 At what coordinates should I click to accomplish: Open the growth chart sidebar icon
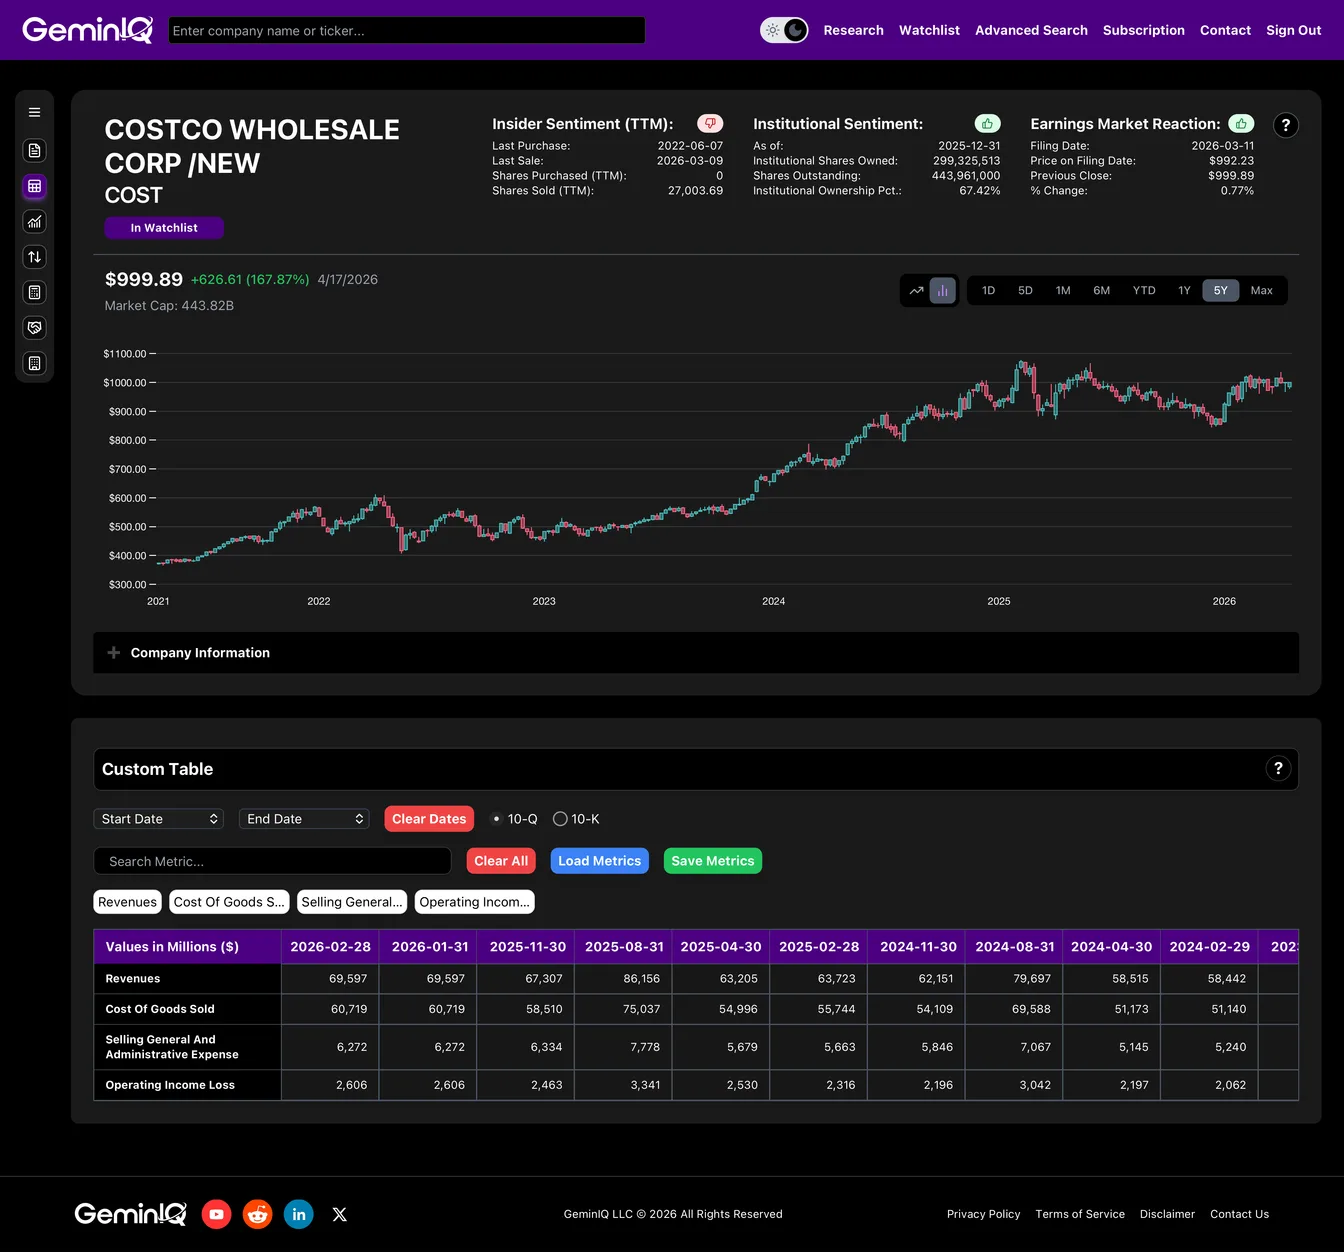[x=34, y=222]
